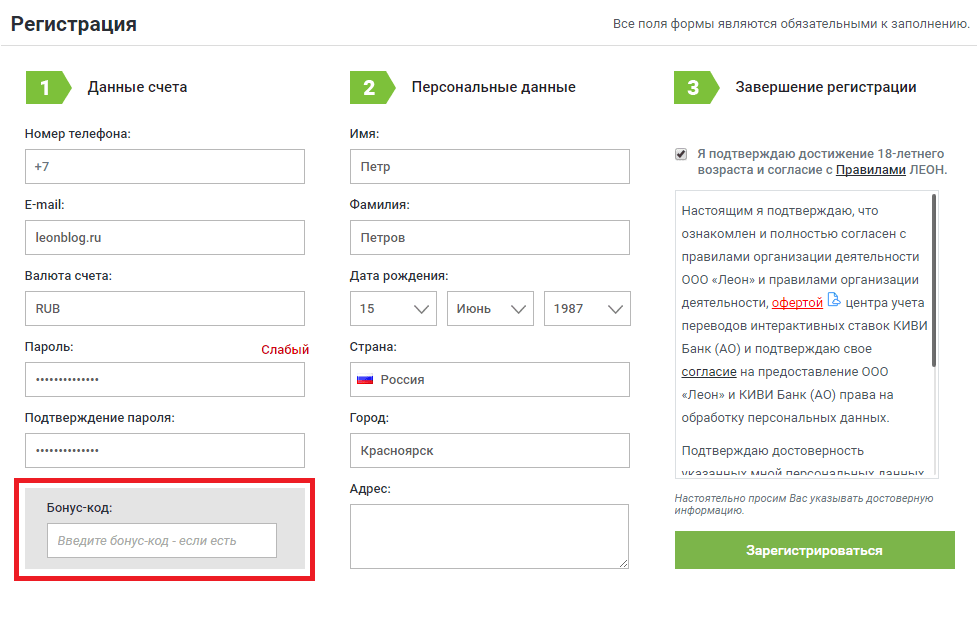Click the terms text box scrollbar
The image size is (977, 620).
[x=934, y=280]
